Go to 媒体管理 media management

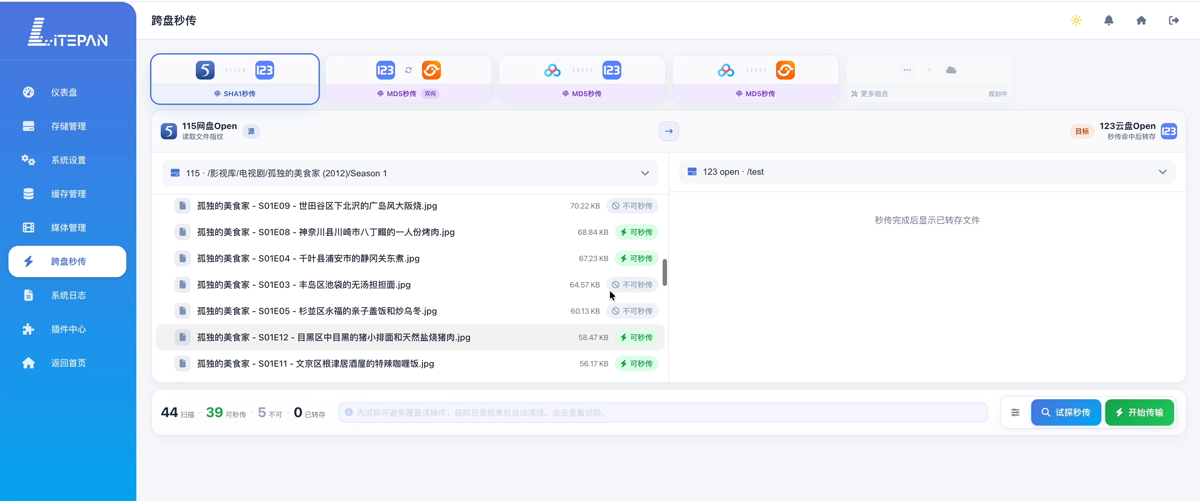click(x=67, y=228)
